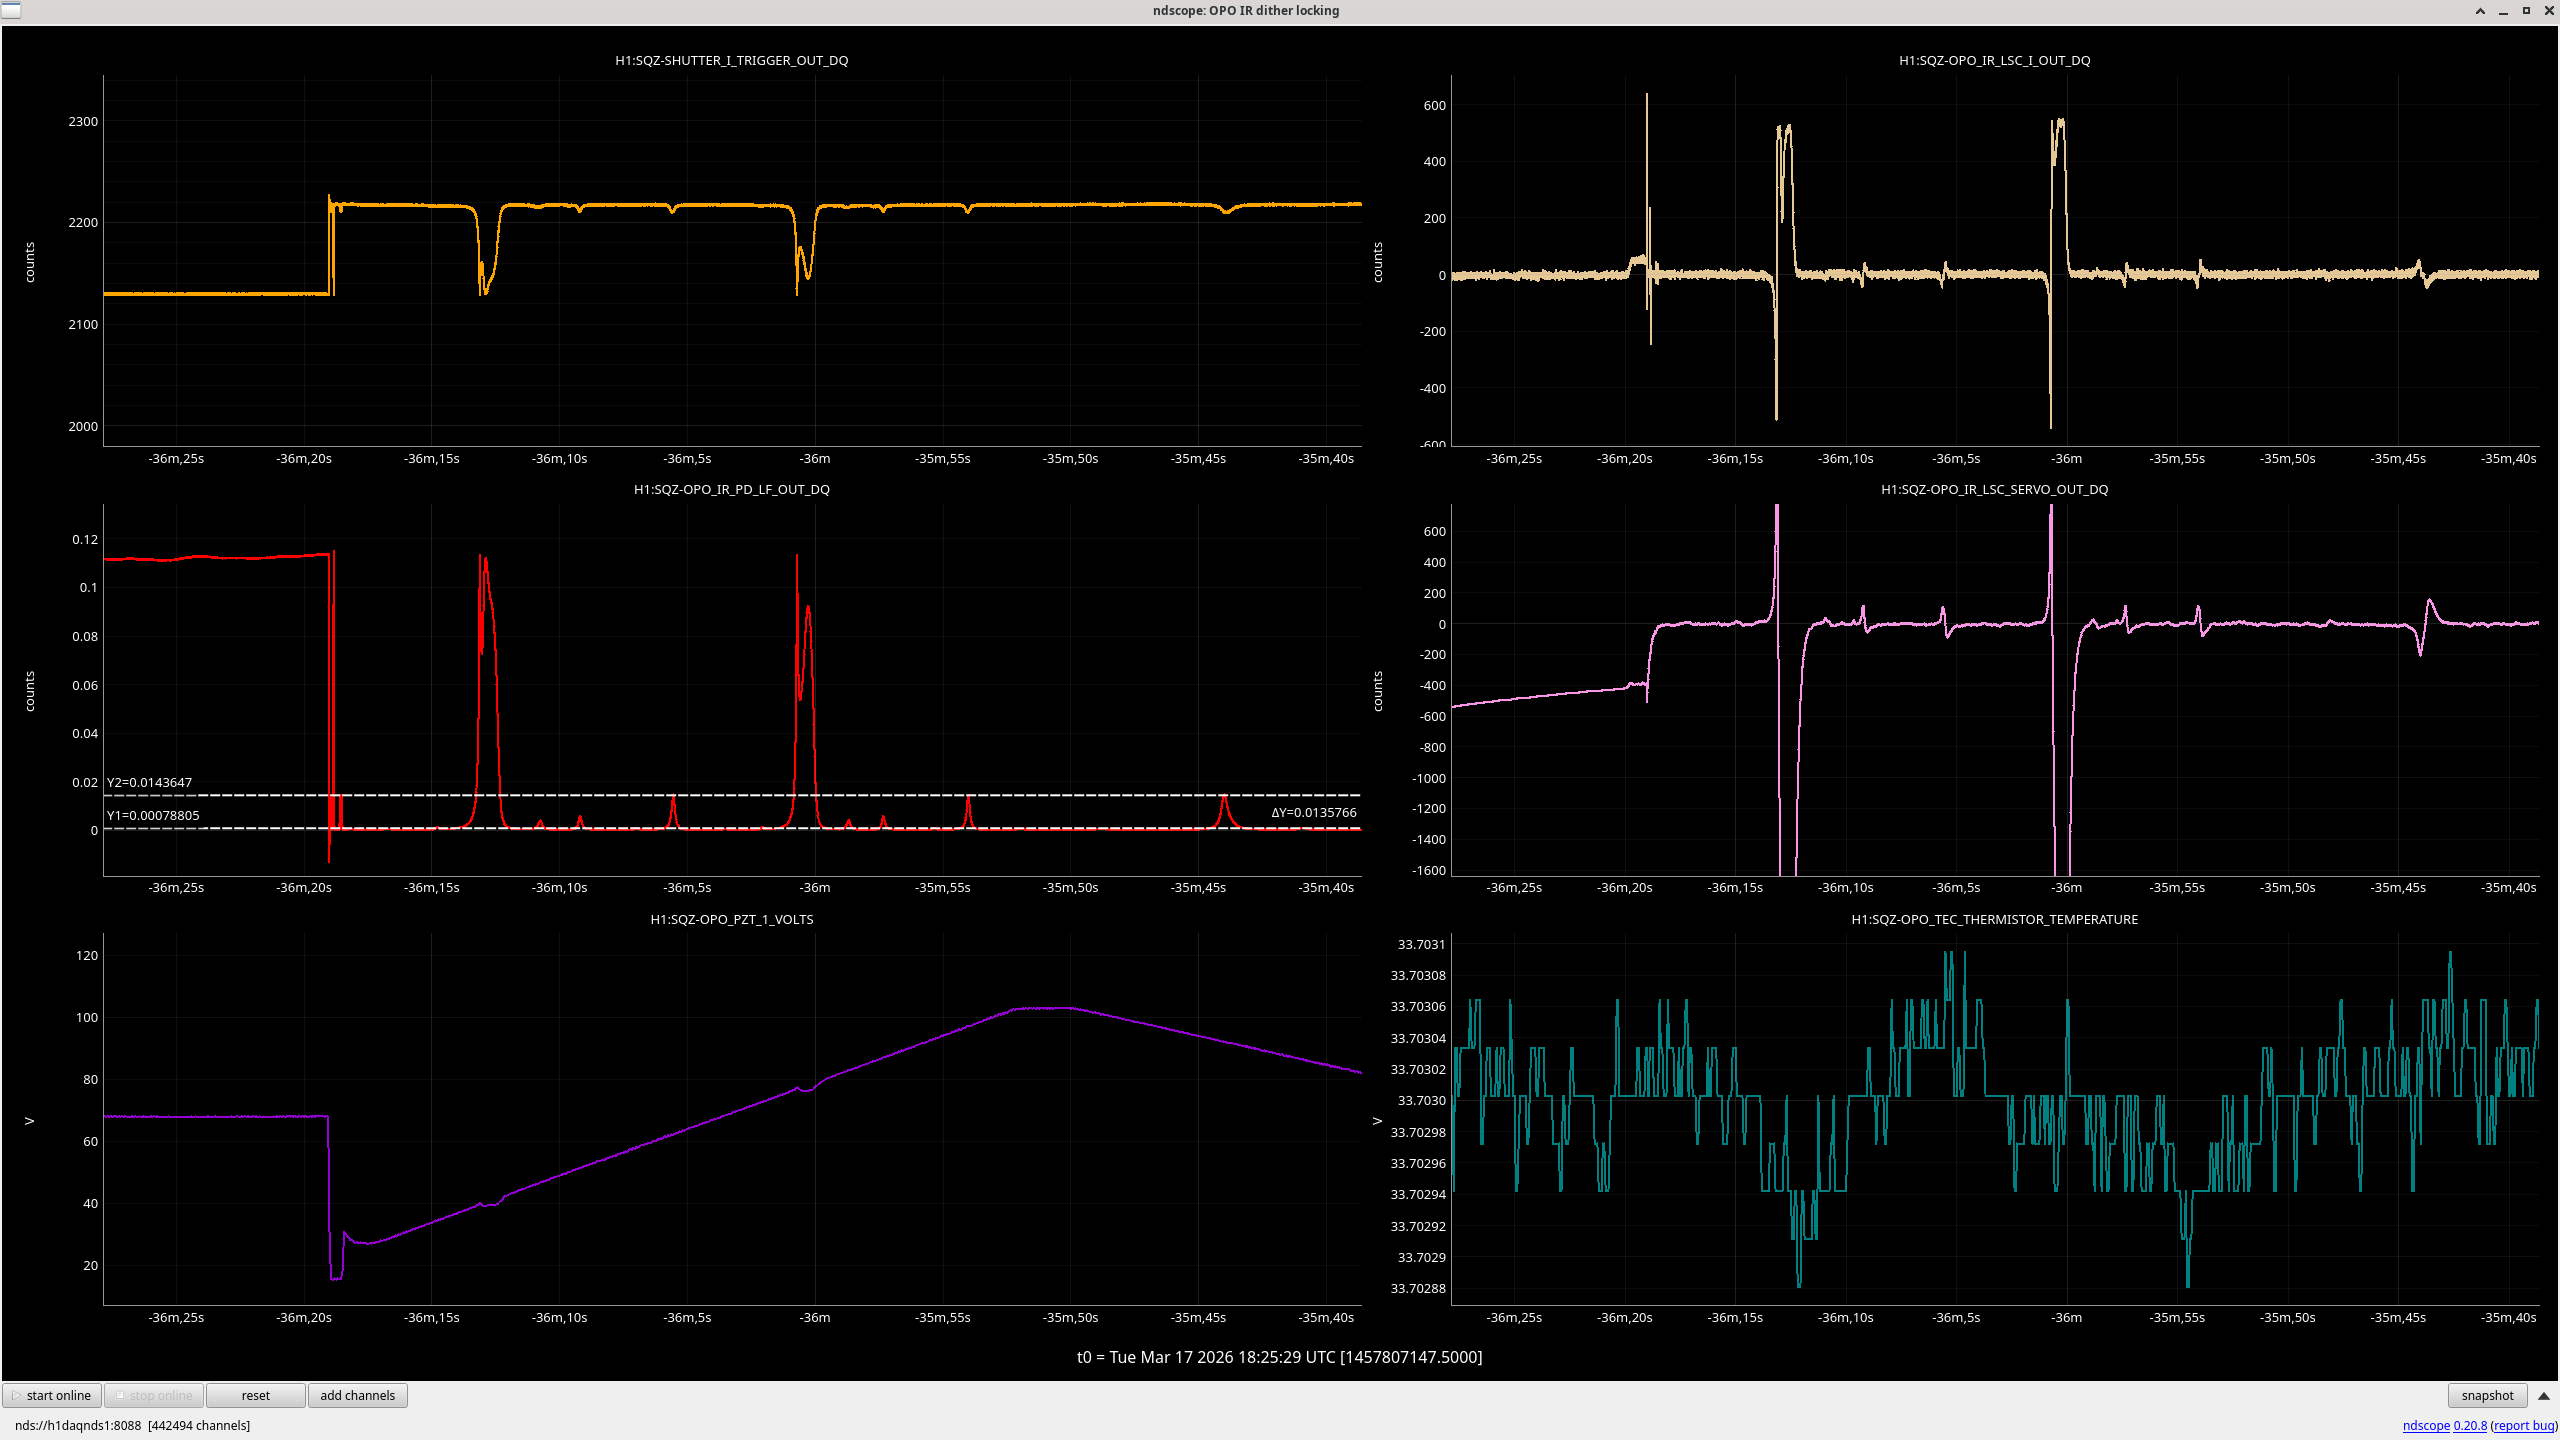Close the ndscope window
This screenshot has height=1440, width=2560.
click(x=2548, y=11)
